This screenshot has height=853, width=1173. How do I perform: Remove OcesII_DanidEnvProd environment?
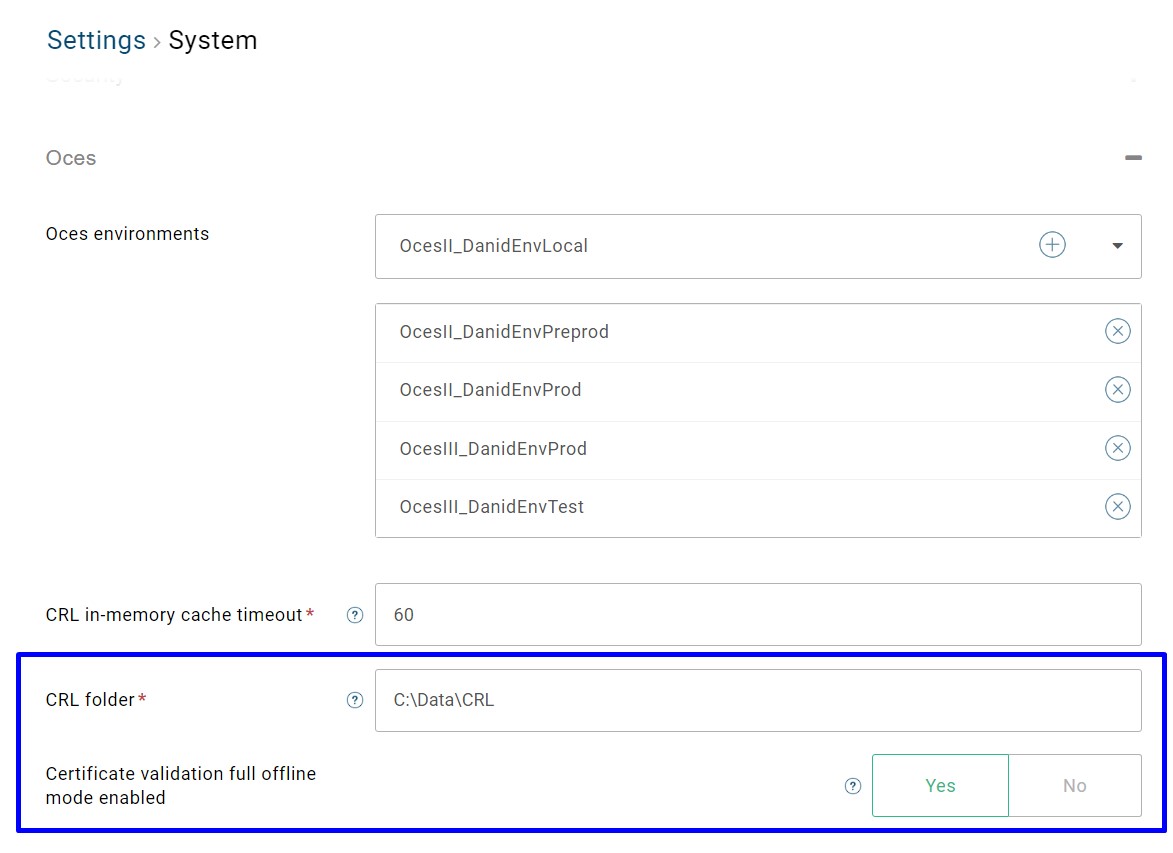click(1117, 390)
